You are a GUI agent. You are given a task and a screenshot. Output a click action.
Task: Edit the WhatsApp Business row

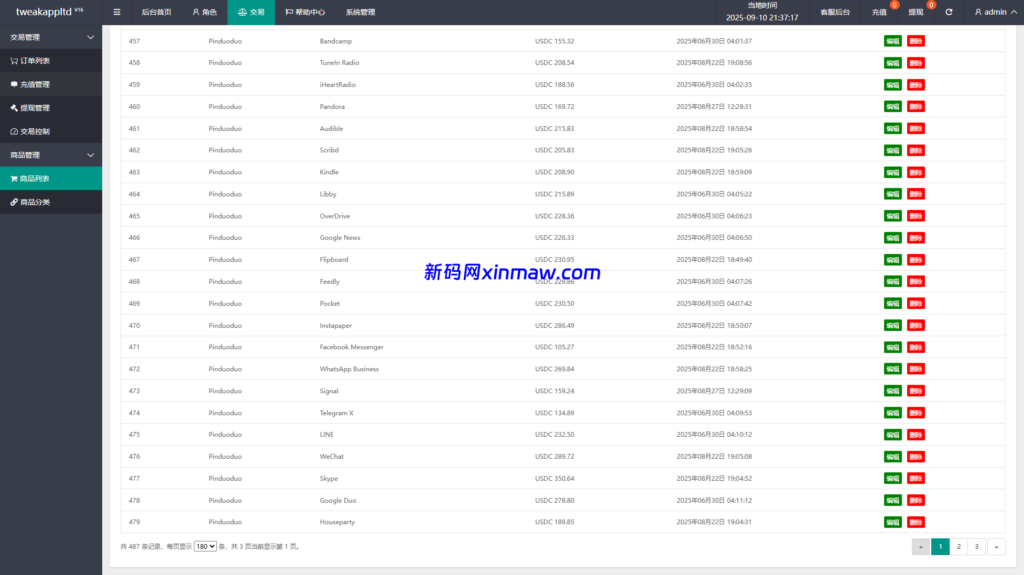(892, 369)
